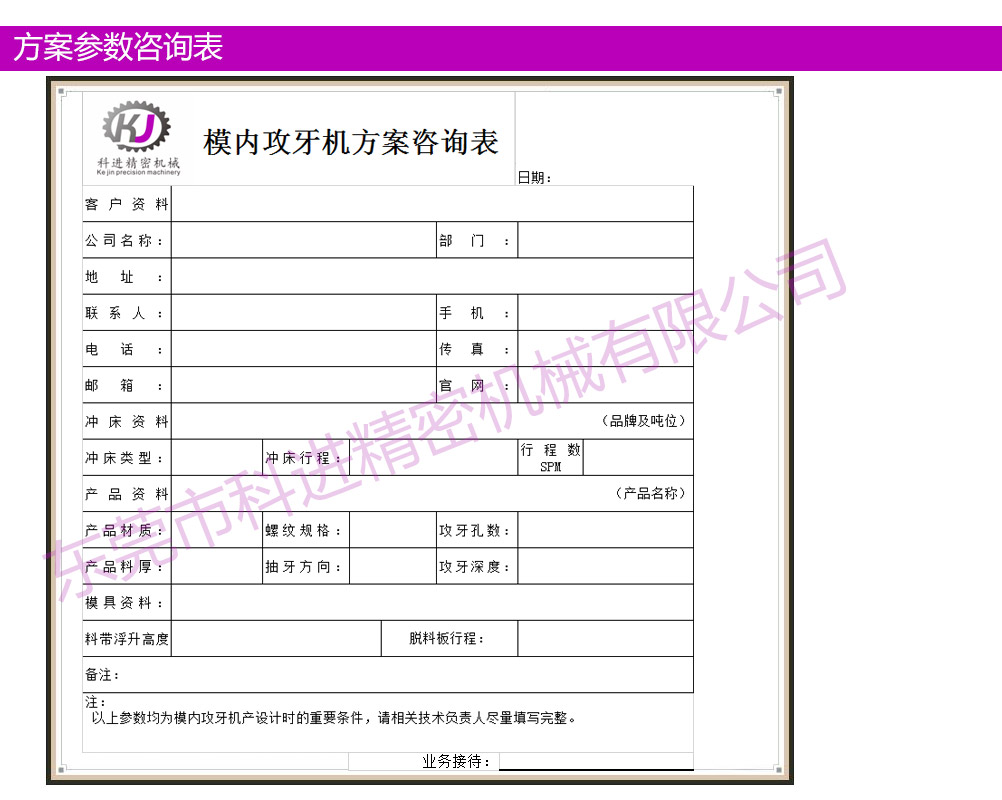Select the 冲床行程 label
This screenshot has width=1002, height=800.
[x=304, y=458]
